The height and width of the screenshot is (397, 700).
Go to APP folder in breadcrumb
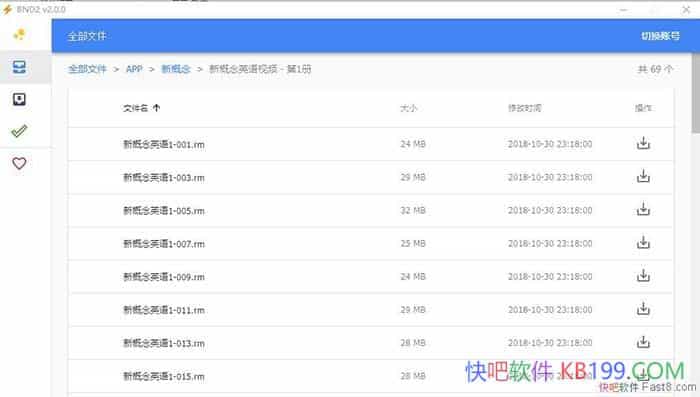click(x=134, y=69)
